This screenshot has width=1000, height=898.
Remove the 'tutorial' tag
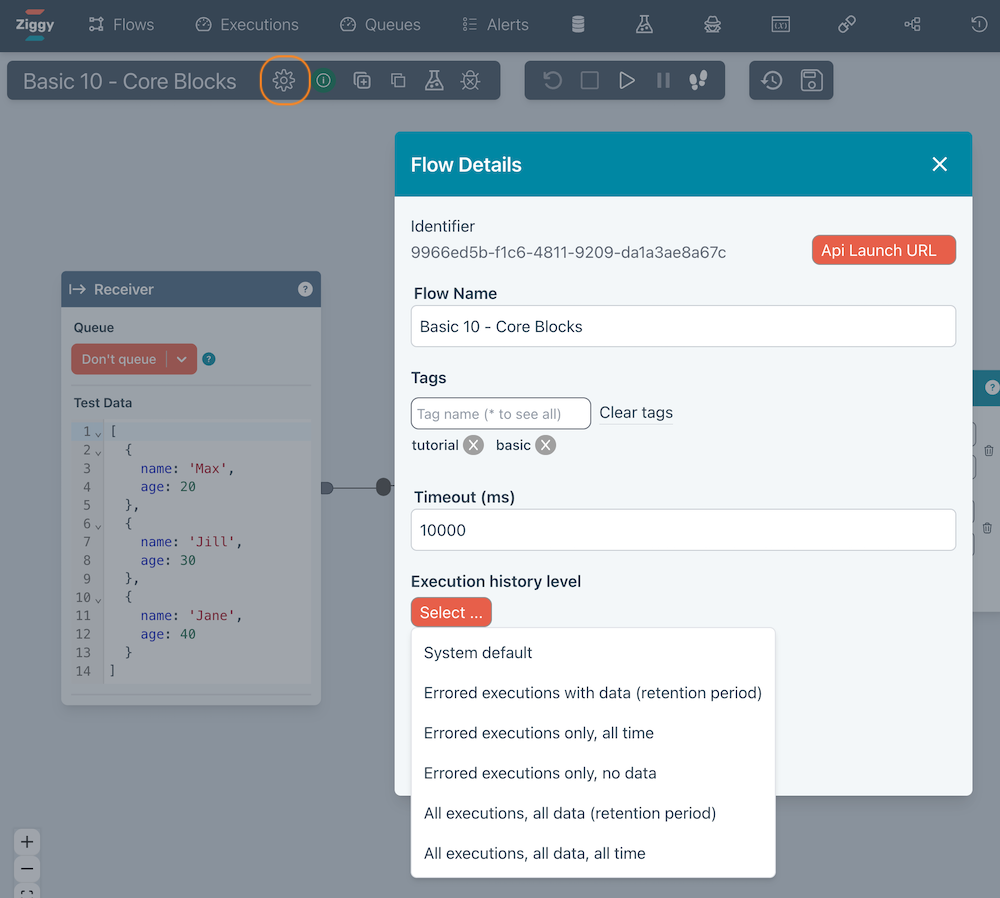(x=473, y=445)
